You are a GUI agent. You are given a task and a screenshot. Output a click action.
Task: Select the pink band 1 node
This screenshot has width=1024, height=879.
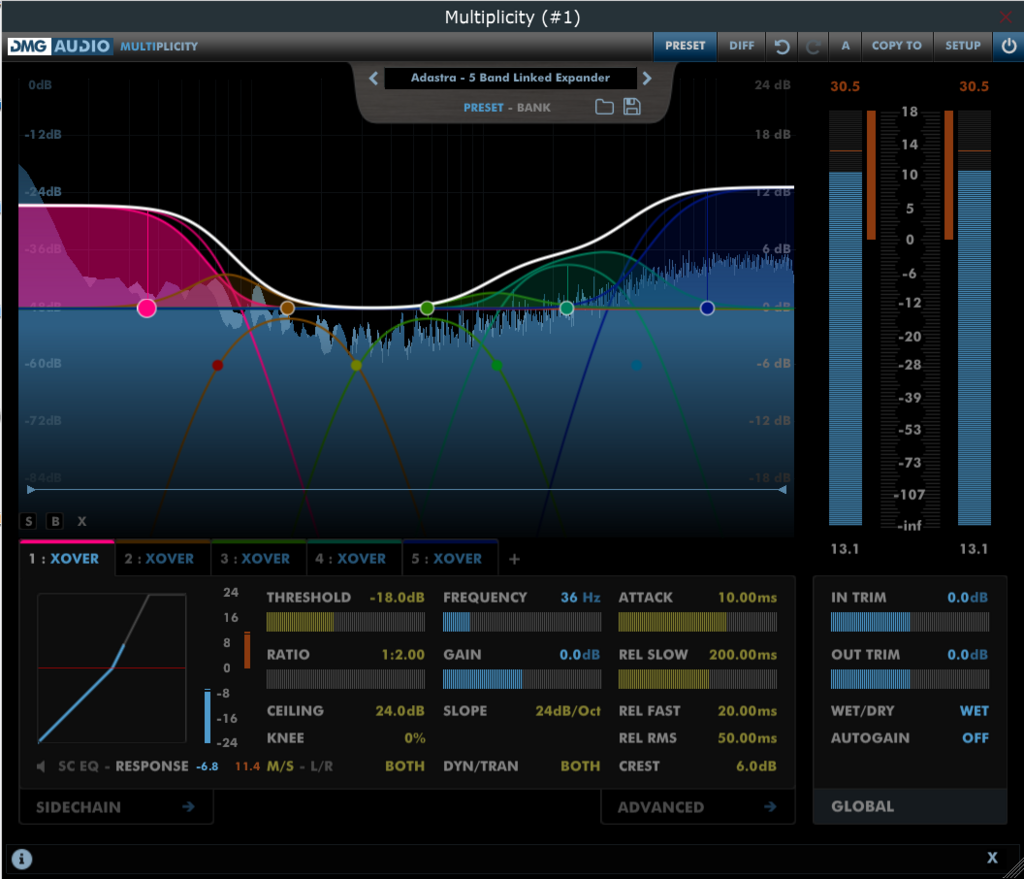[147, 308]
